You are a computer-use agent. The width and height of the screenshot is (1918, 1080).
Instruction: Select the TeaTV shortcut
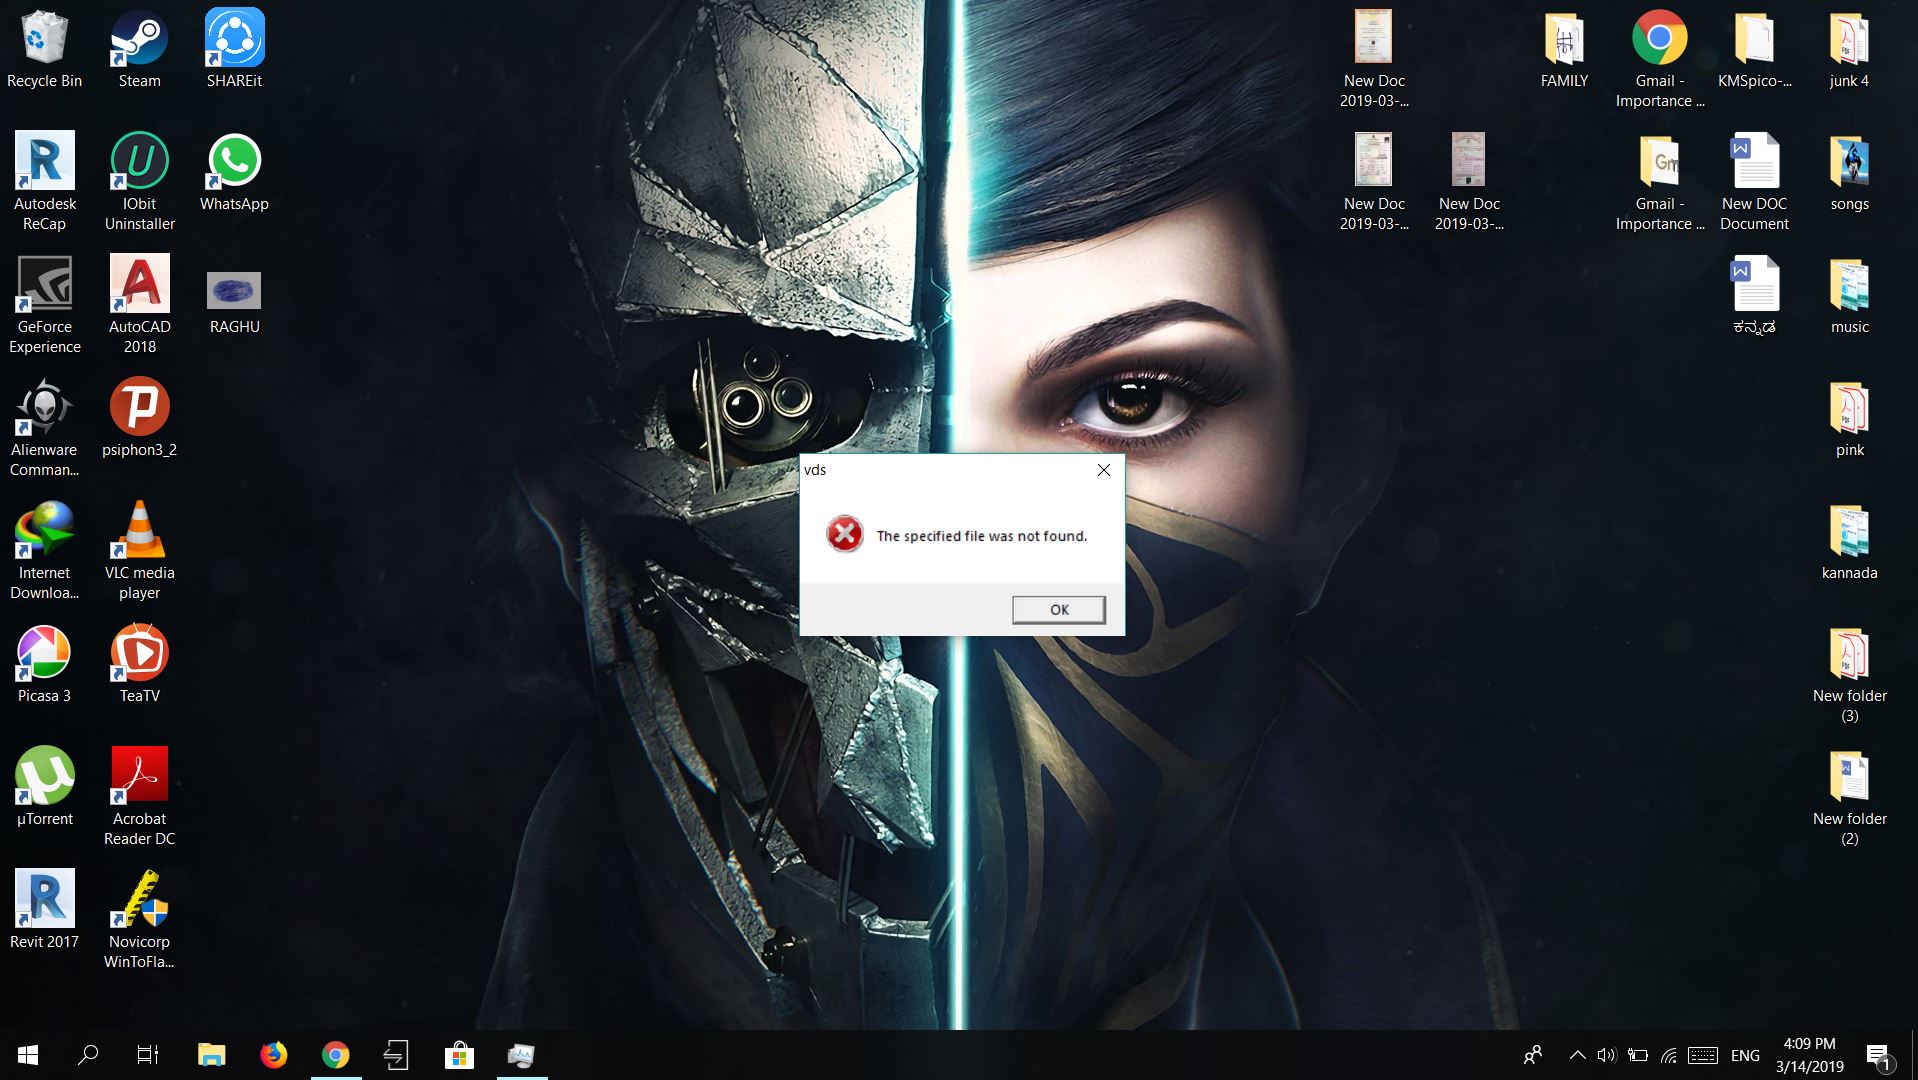[x=139, y=664]
